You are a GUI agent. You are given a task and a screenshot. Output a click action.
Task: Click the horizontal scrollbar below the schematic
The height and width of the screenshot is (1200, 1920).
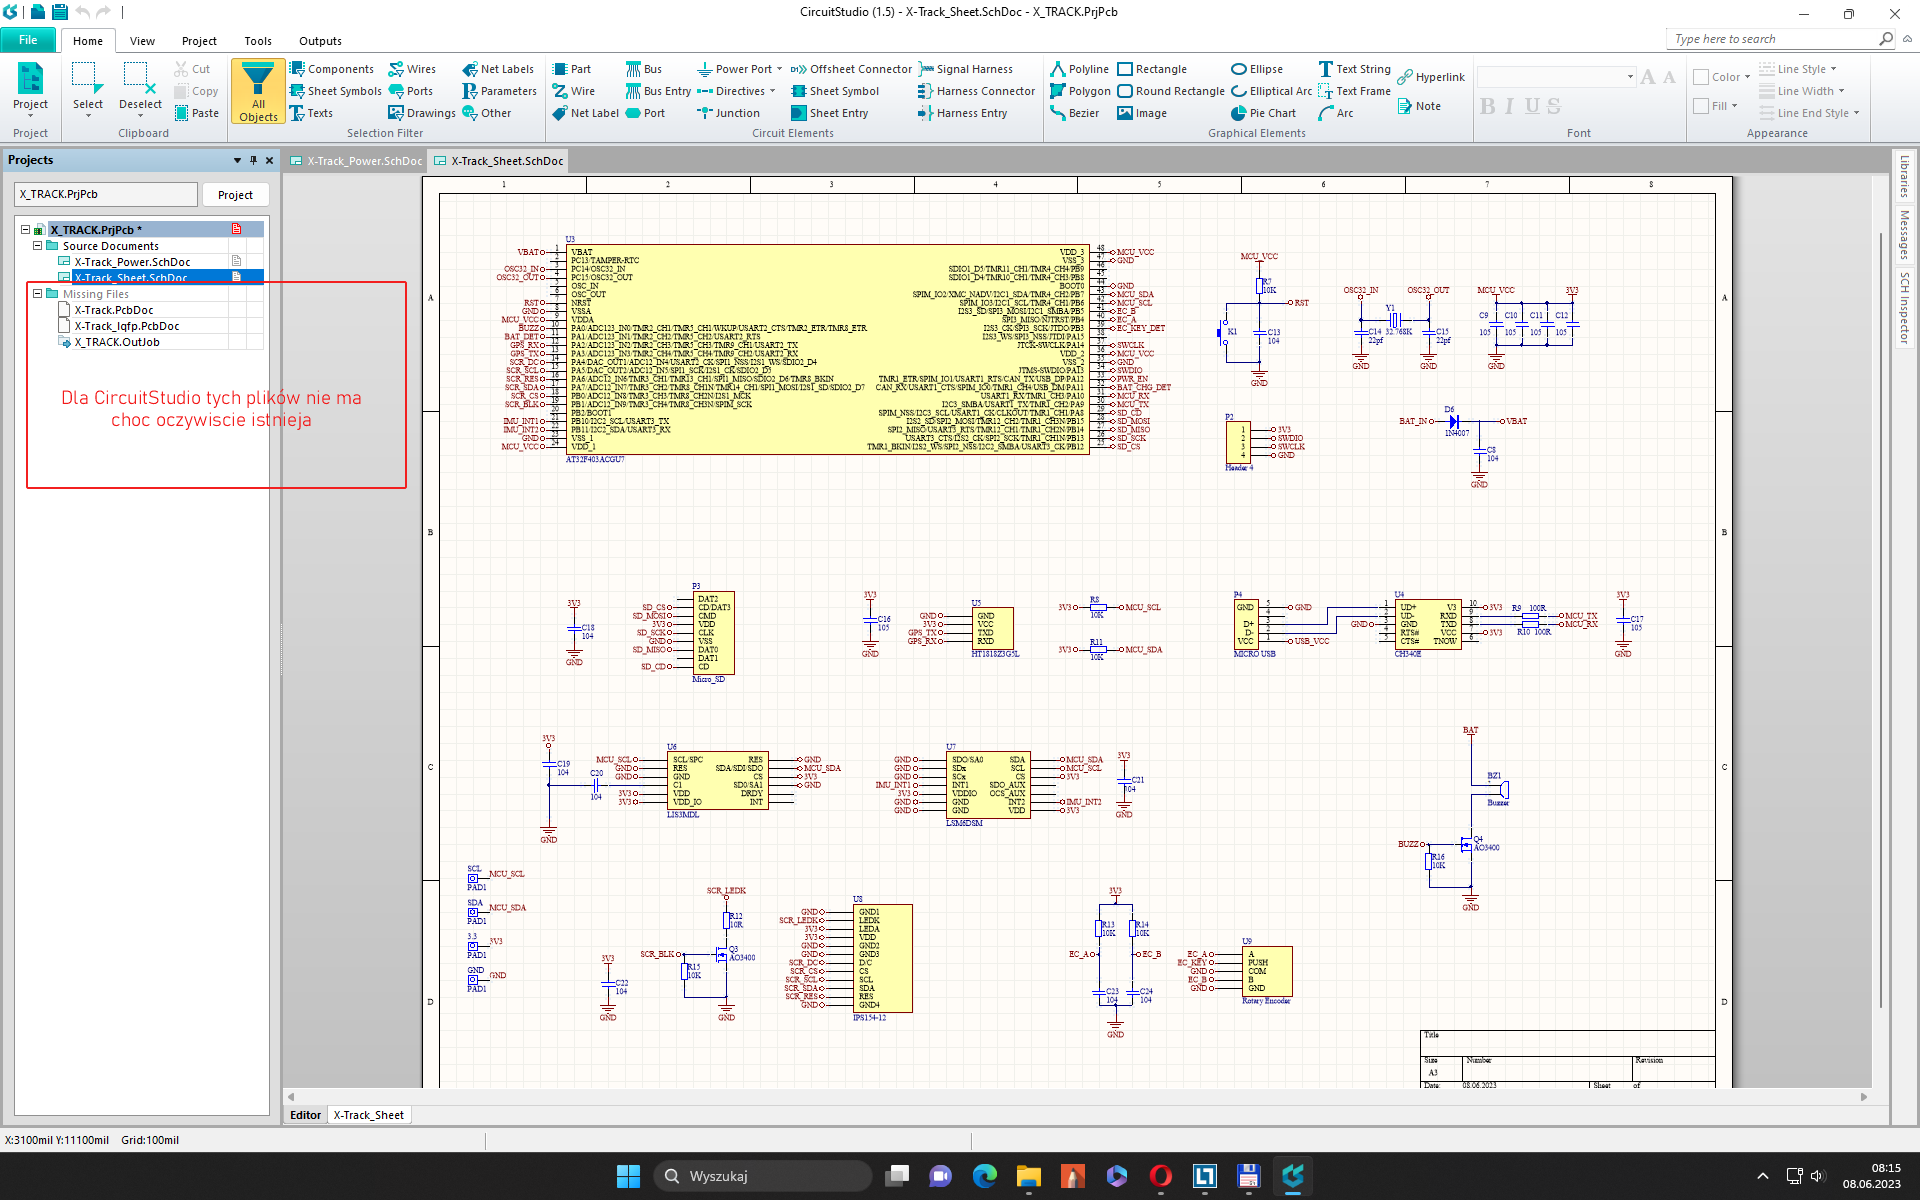click(x=1076, y=1097)
